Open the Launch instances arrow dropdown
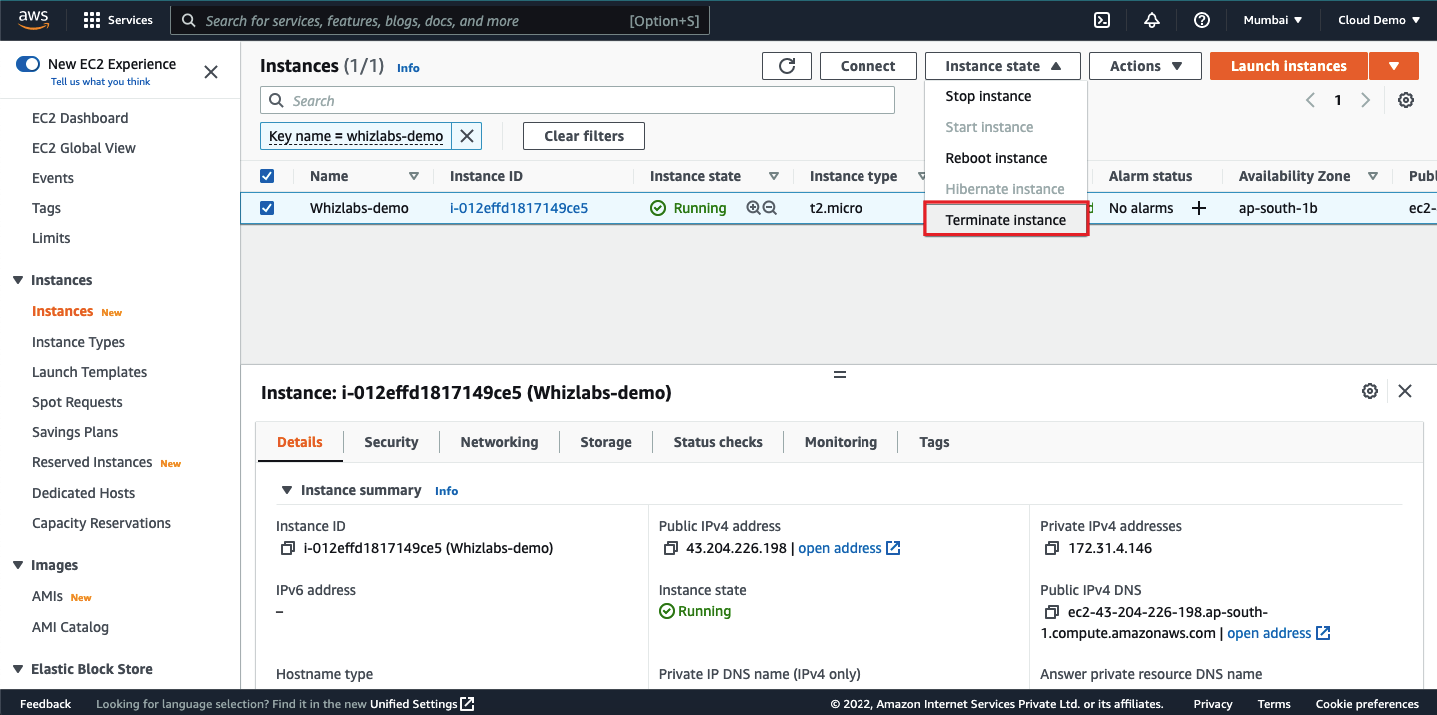The image size is (1437, 715). 1395,66
